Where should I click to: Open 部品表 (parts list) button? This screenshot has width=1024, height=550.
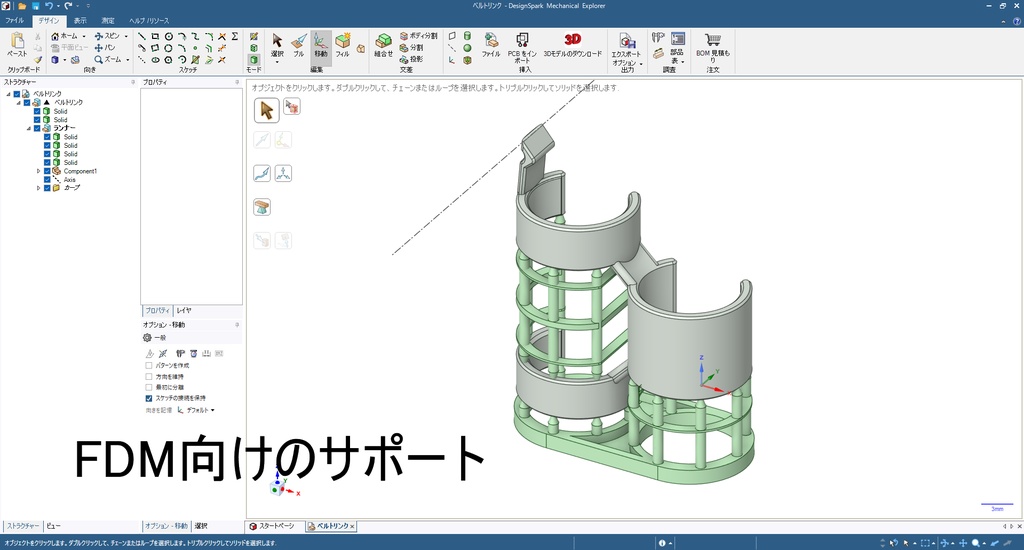(677, 48)
